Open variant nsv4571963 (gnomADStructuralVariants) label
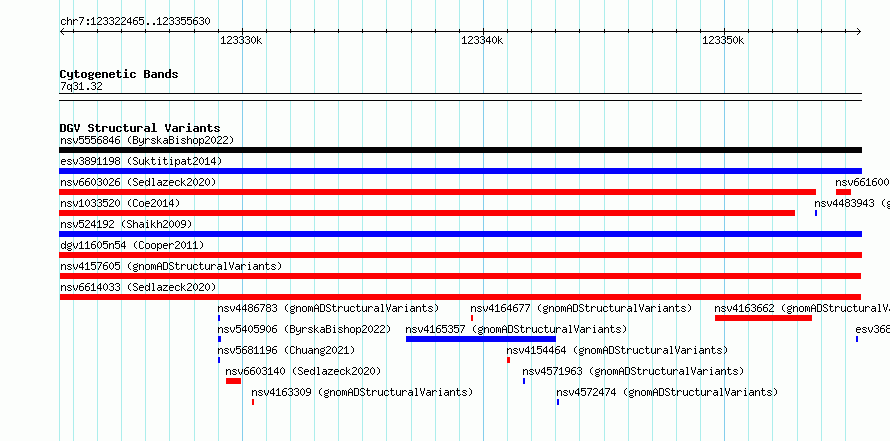The image size is (890, 441). [633, 371]
